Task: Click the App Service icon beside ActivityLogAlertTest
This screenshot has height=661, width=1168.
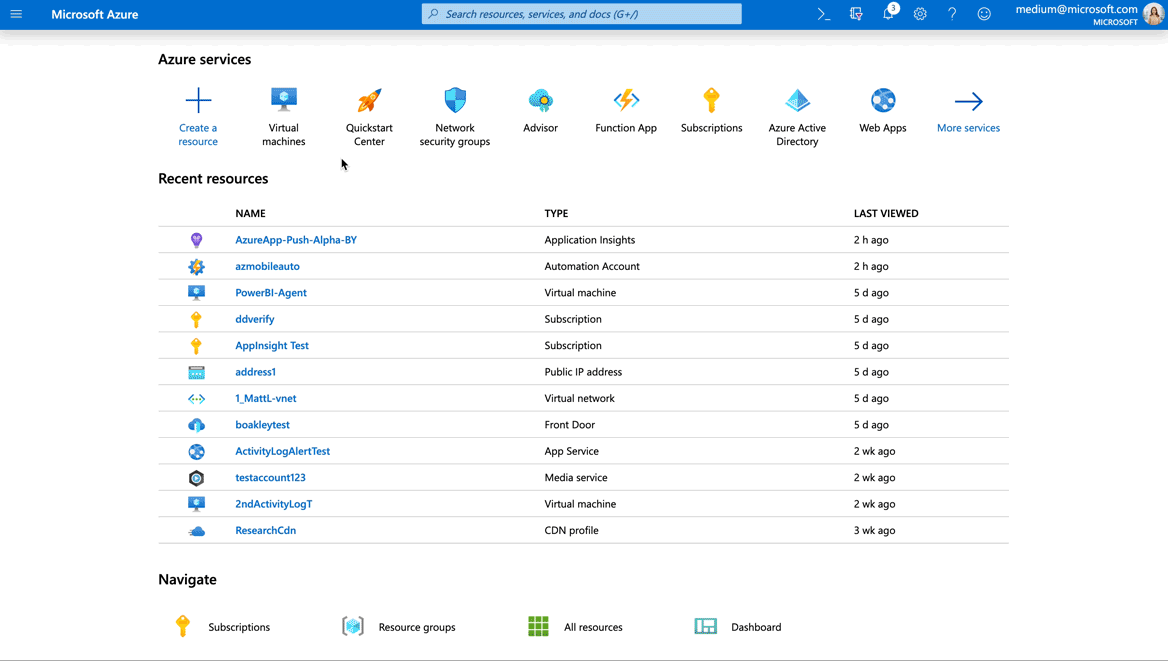Action: point(196,452)
